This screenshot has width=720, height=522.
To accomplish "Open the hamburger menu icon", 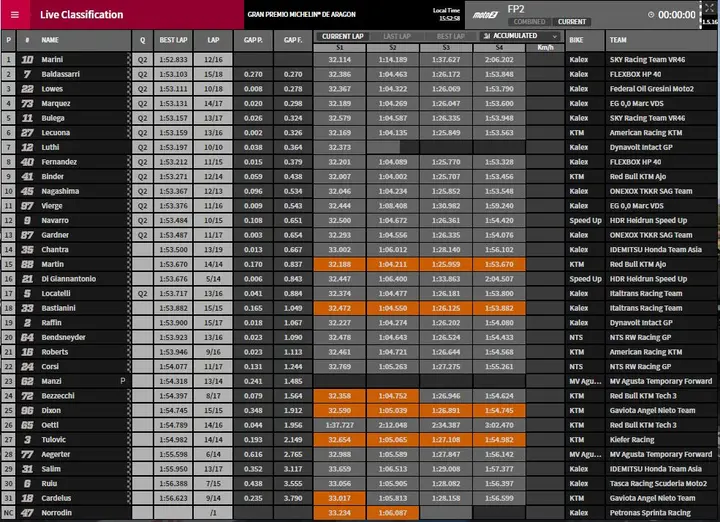I will click(x=15, y=15).
